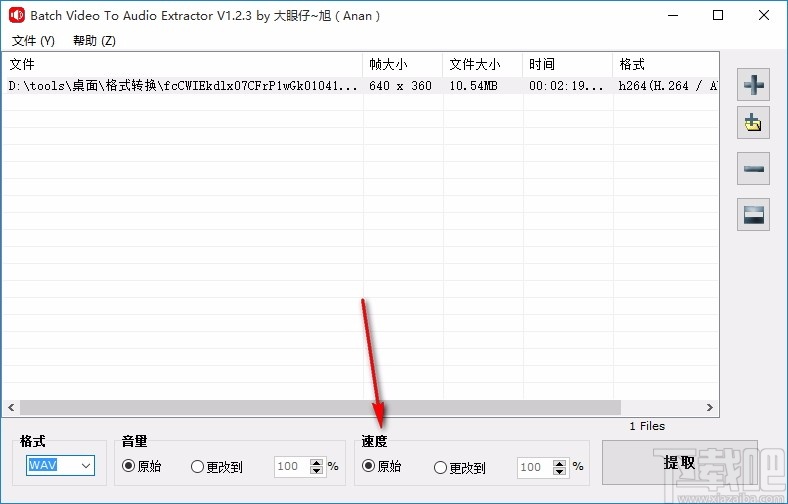The width and height of the screenshot is (788, 504).
Task: Click the app icon in the title bar
Action: [x=17, y=15]
